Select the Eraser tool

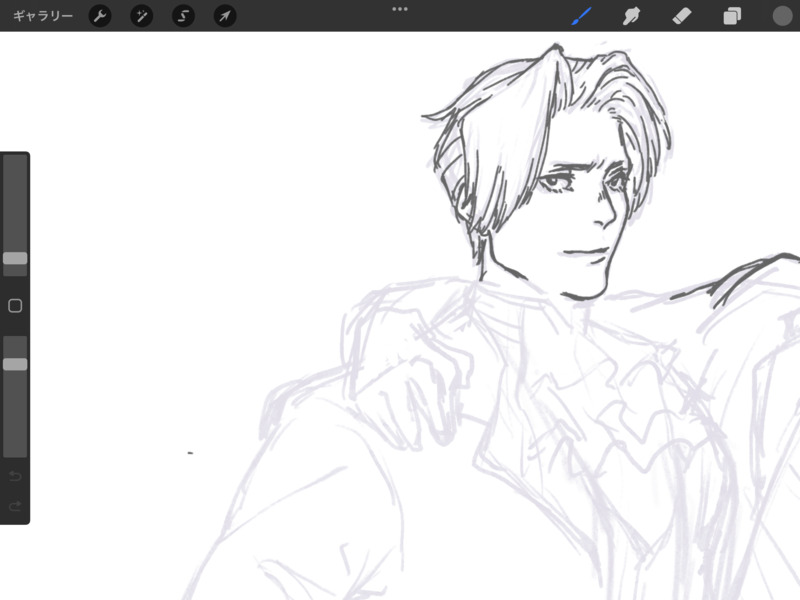(x=682, y=16)
